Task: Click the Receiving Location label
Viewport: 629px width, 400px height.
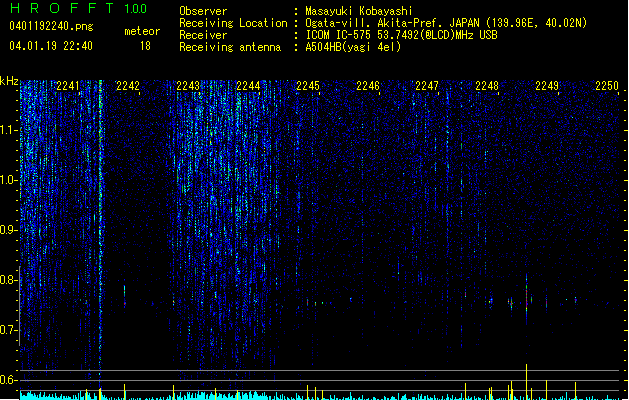Action: pos(233,23)
